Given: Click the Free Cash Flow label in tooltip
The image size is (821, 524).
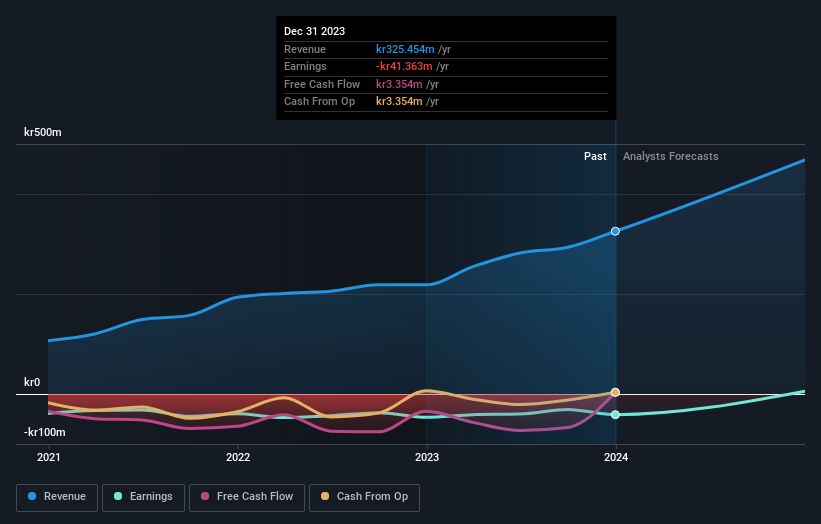Looking at the screenshot, I should pos(322,84).
